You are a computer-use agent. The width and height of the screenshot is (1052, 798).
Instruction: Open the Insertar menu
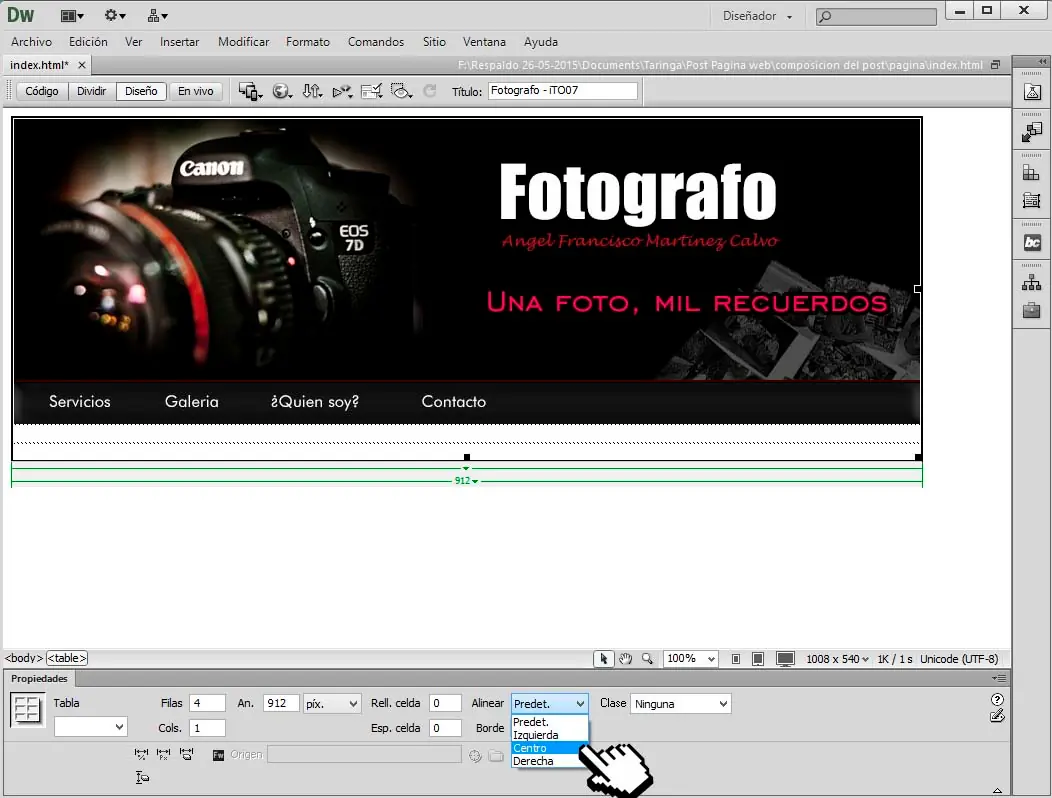pyautogui.click(x=179, y=42)
